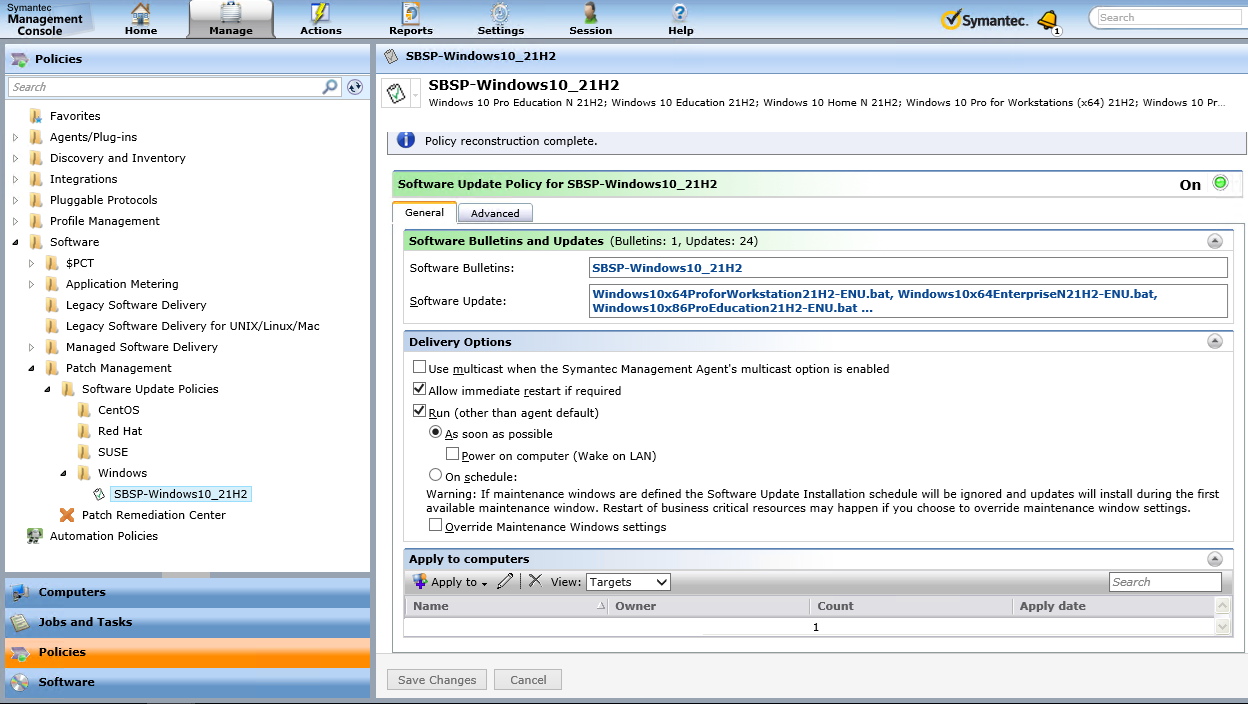
Task: Switch to the Advanced tab
Action: [495, 213]
